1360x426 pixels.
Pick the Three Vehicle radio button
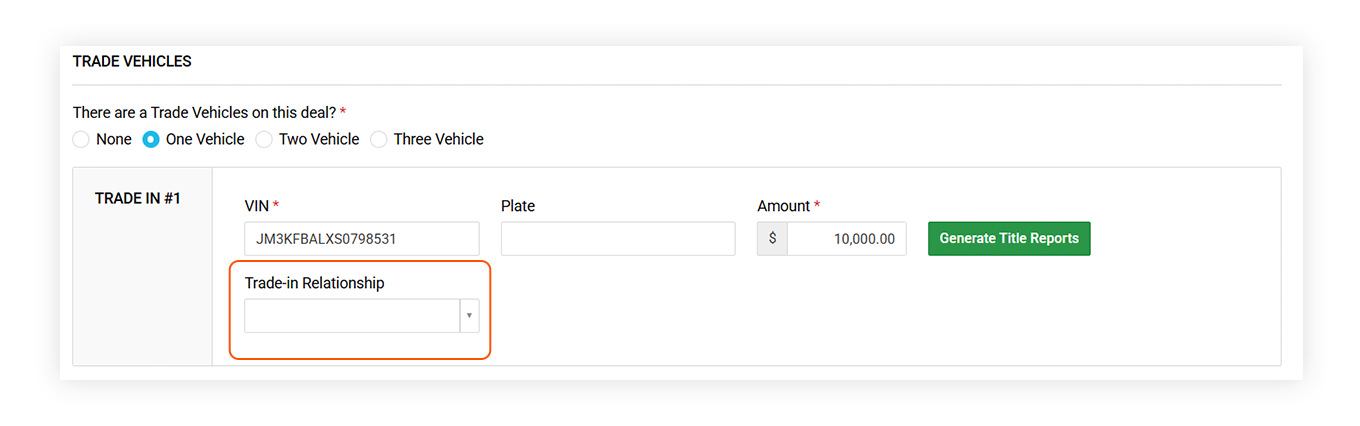(x=379, y=140)
